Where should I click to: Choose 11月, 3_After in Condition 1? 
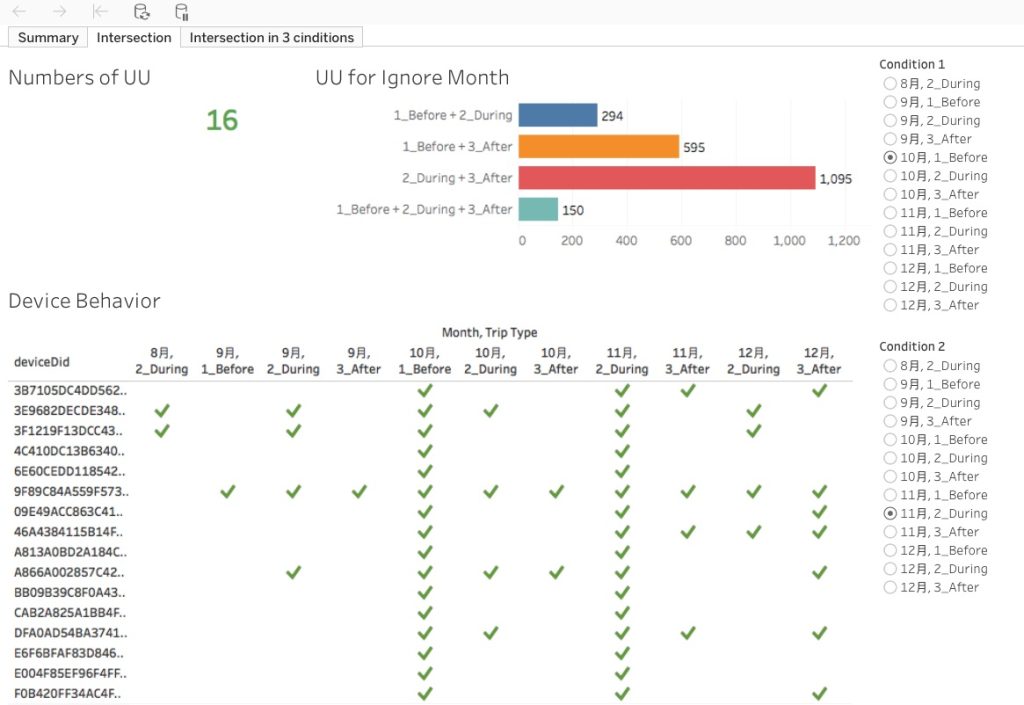(931, 249)
